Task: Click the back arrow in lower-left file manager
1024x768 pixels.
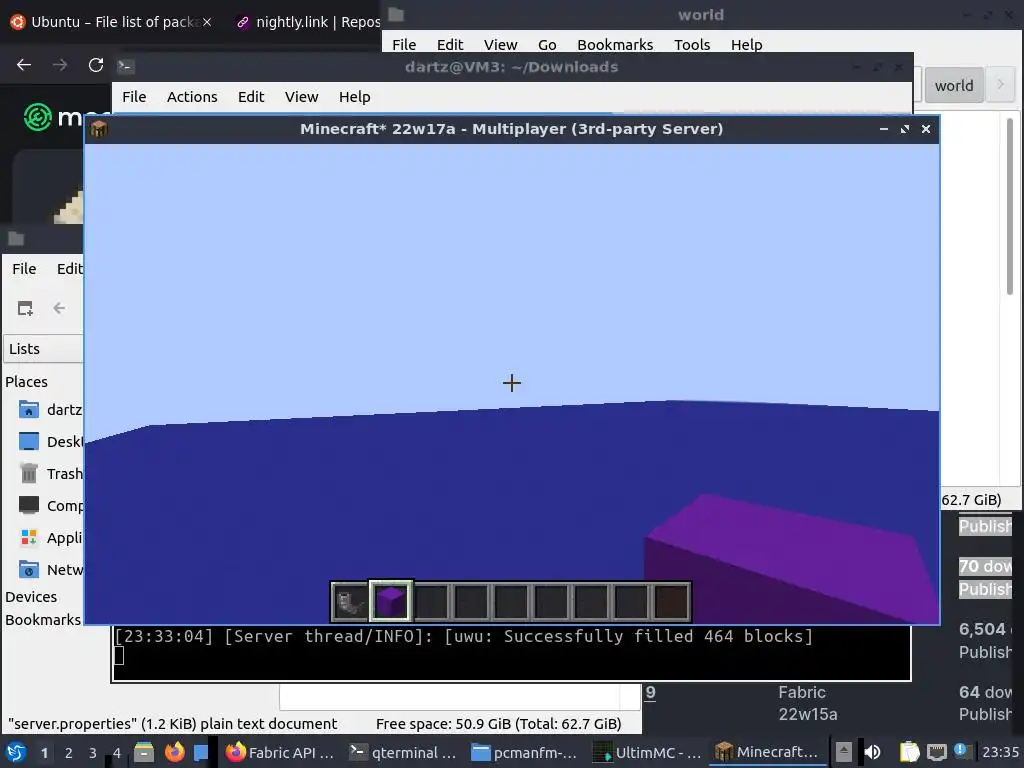Action: click(59, 308)
